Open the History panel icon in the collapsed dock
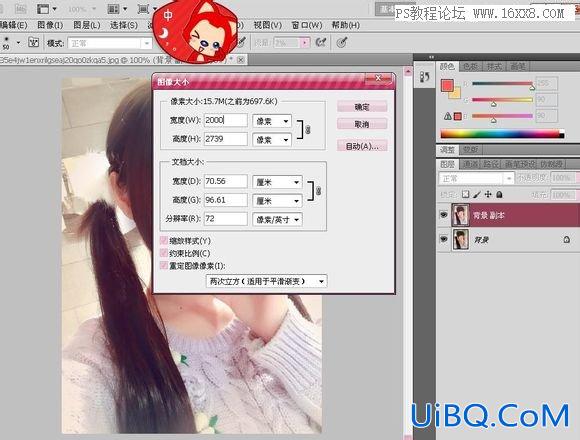This screenshot has width=580, height=440. point(425,77)
